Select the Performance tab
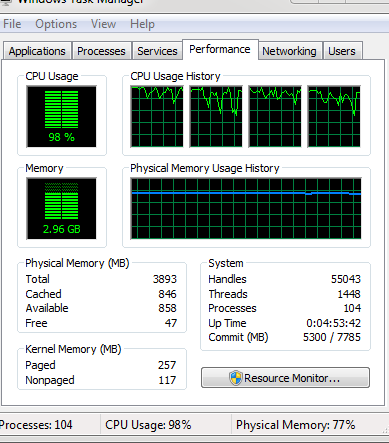 coord(220,49)
